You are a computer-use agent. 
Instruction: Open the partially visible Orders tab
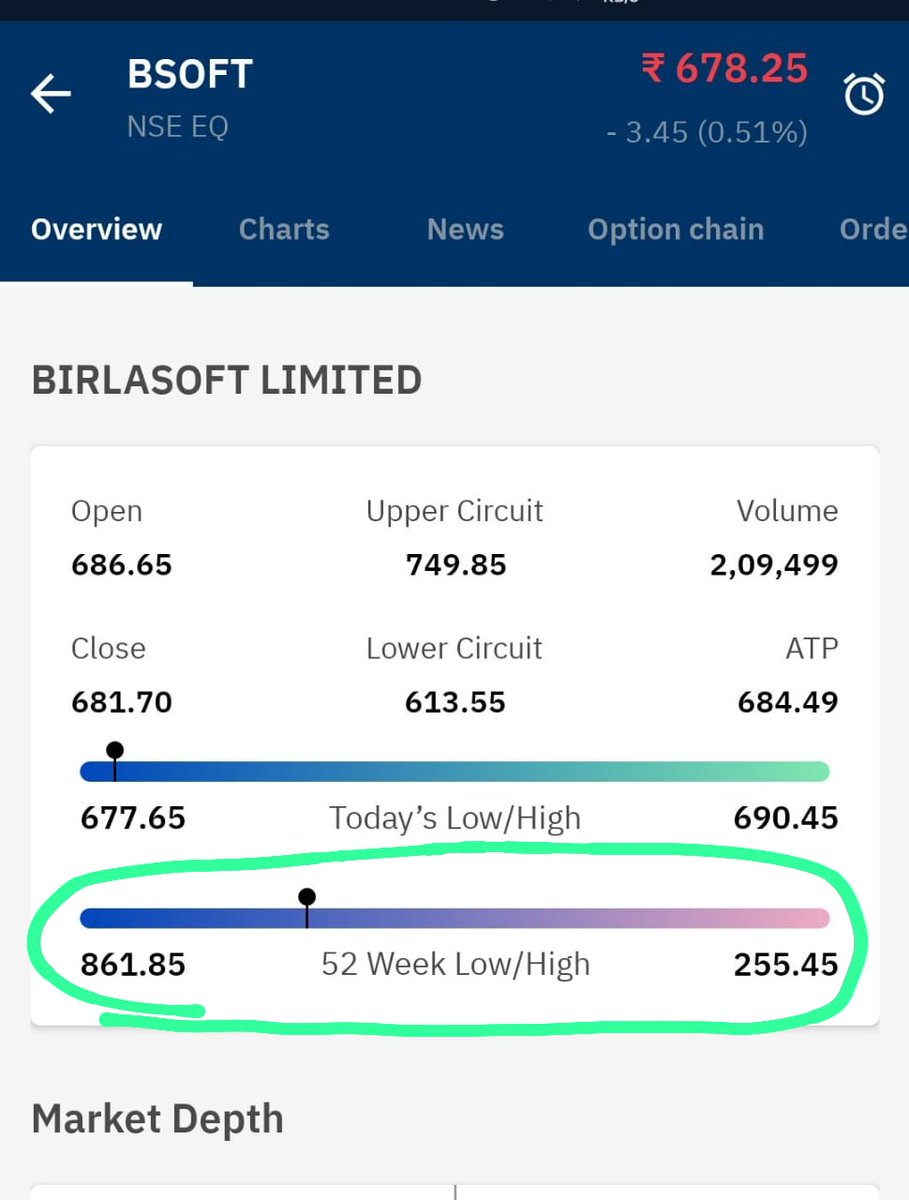[874, 229]
